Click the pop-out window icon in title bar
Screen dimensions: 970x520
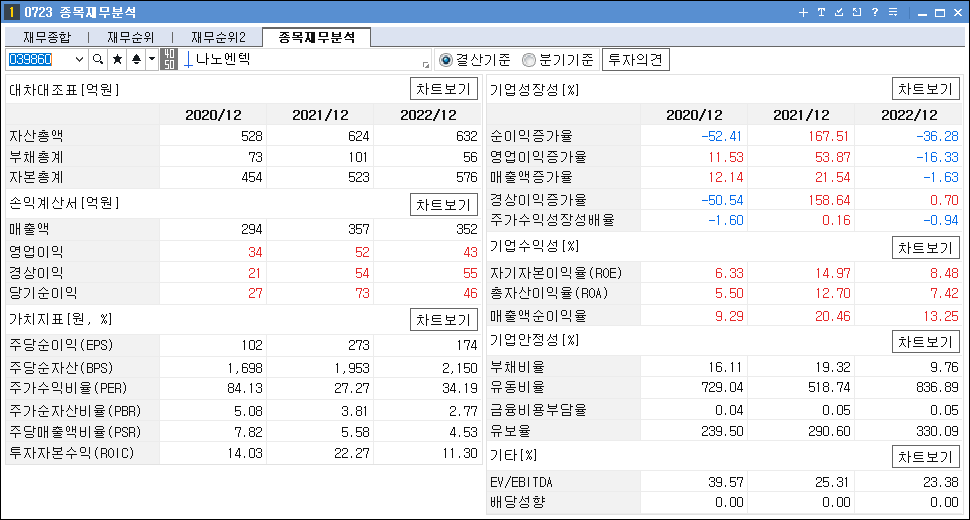(857, 12)
